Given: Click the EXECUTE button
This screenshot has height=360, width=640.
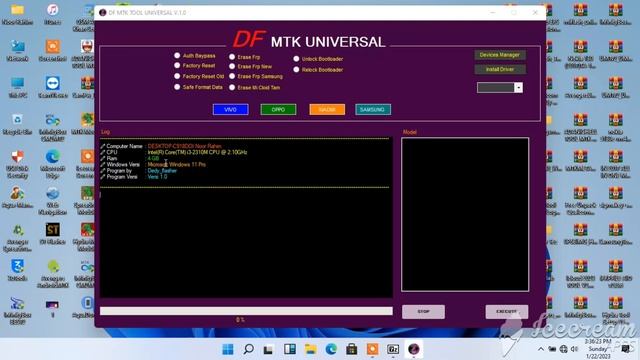Looking at the screenshot, I should click(x=507, y=311).
